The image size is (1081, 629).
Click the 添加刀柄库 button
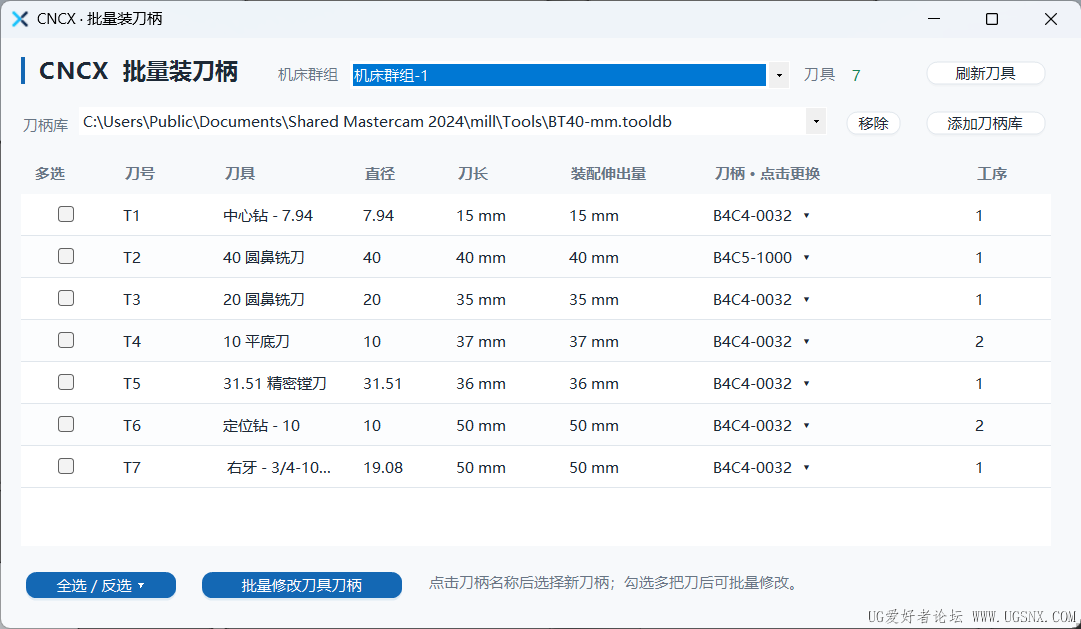(x=985, y=123)
